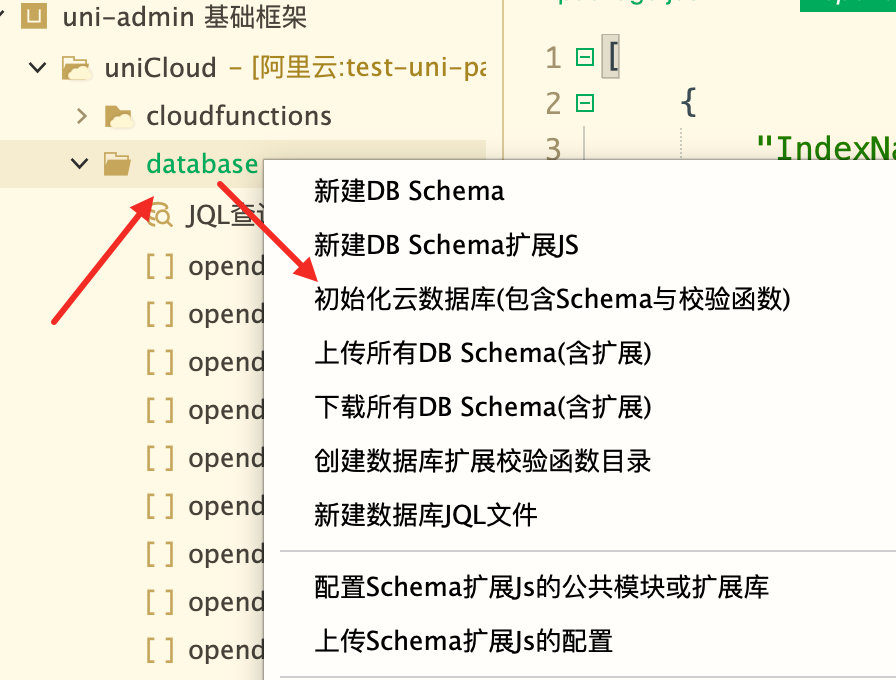Fold code at line 1
The height and width of the screenshot is (680, 896).
click(585, 58)
